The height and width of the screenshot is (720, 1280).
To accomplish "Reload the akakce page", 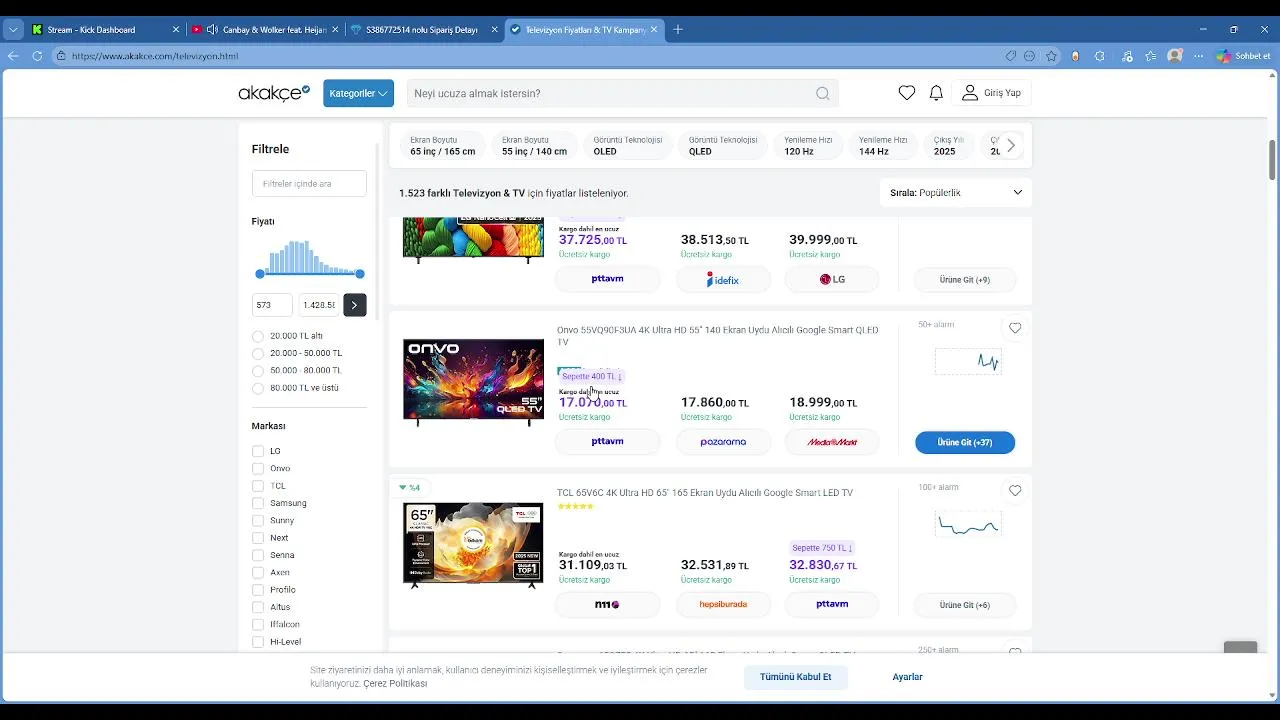I will click(37, 56).
